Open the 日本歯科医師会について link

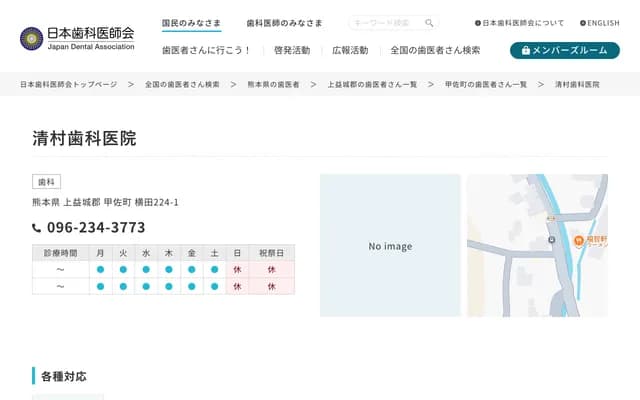coord(521,23)
